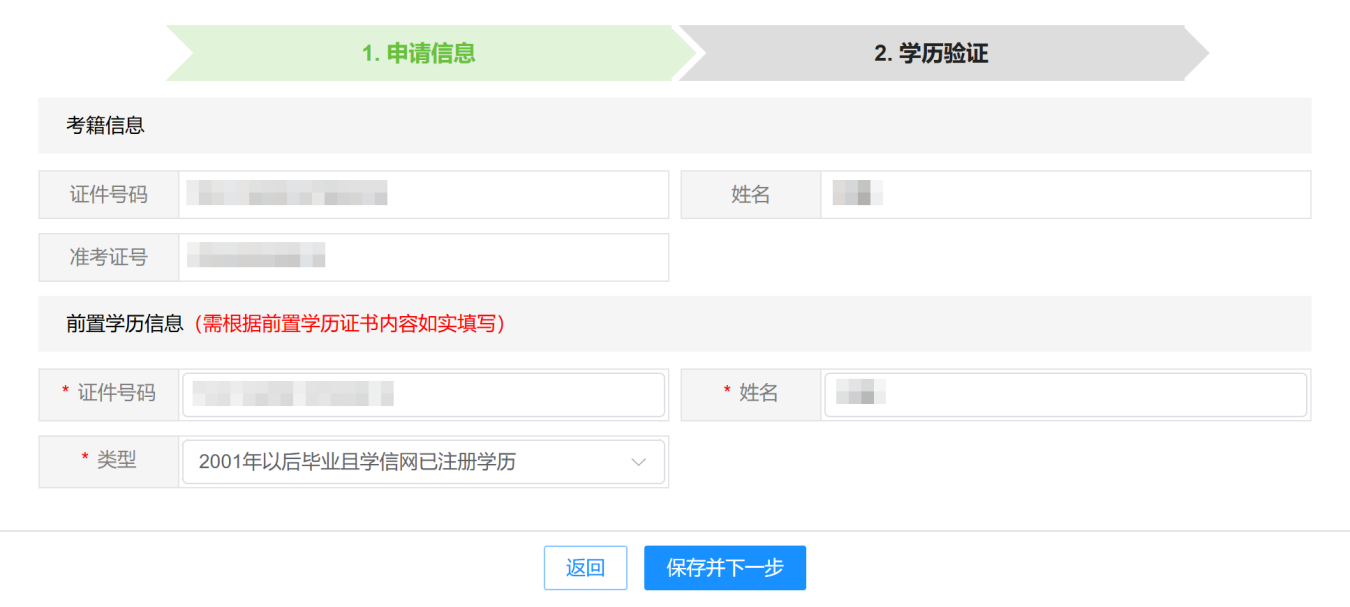Click the 准考证号 input field
This screenshot has width=1350, height=607.
(420, 257)
